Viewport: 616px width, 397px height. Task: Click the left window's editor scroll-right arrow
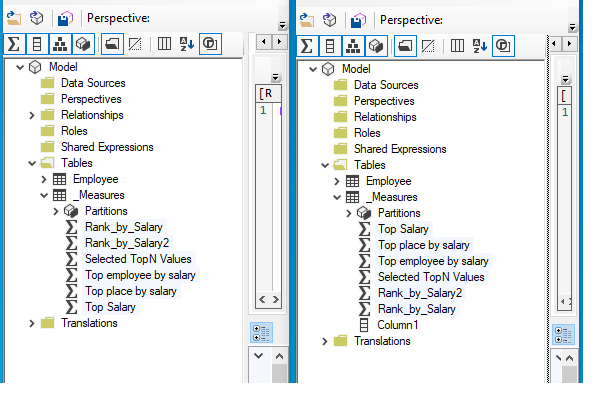pyautogui.click(x=275, y=300)
